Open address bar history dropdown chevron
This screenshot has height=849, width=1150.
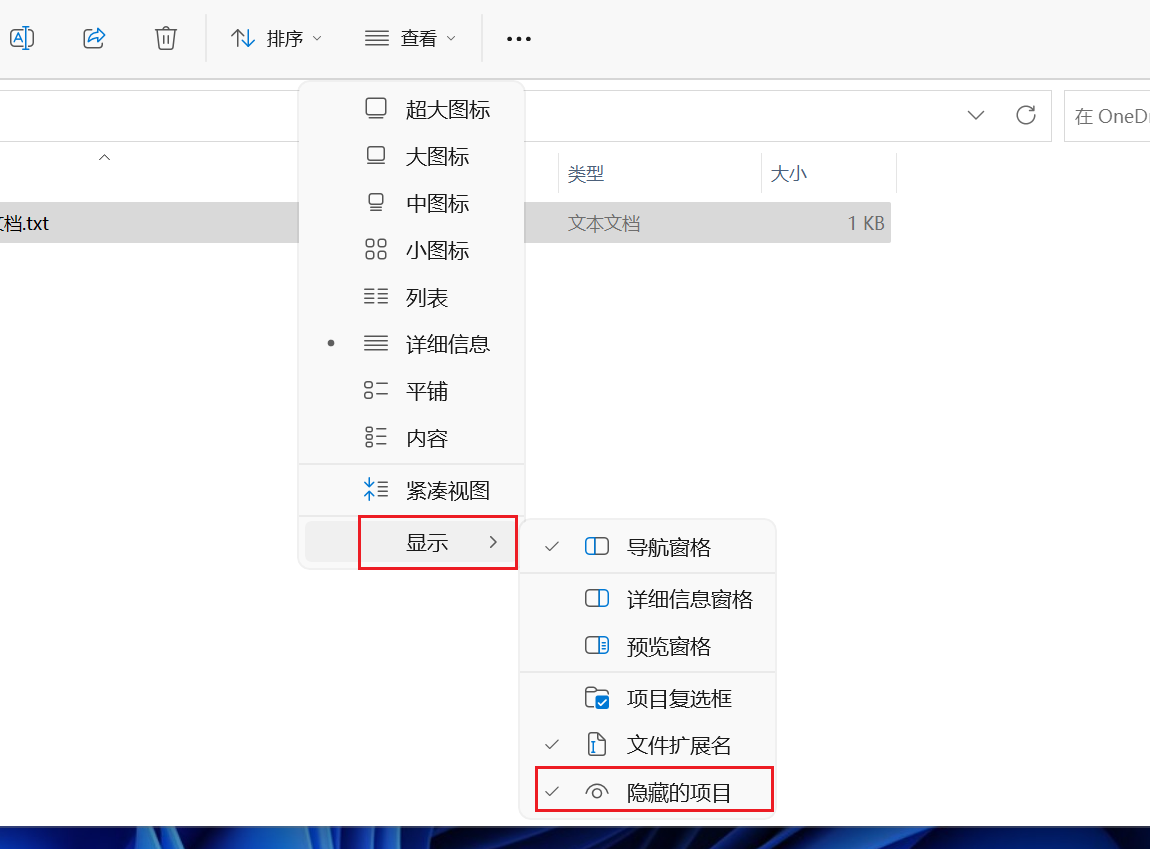[x=976, y=115]
